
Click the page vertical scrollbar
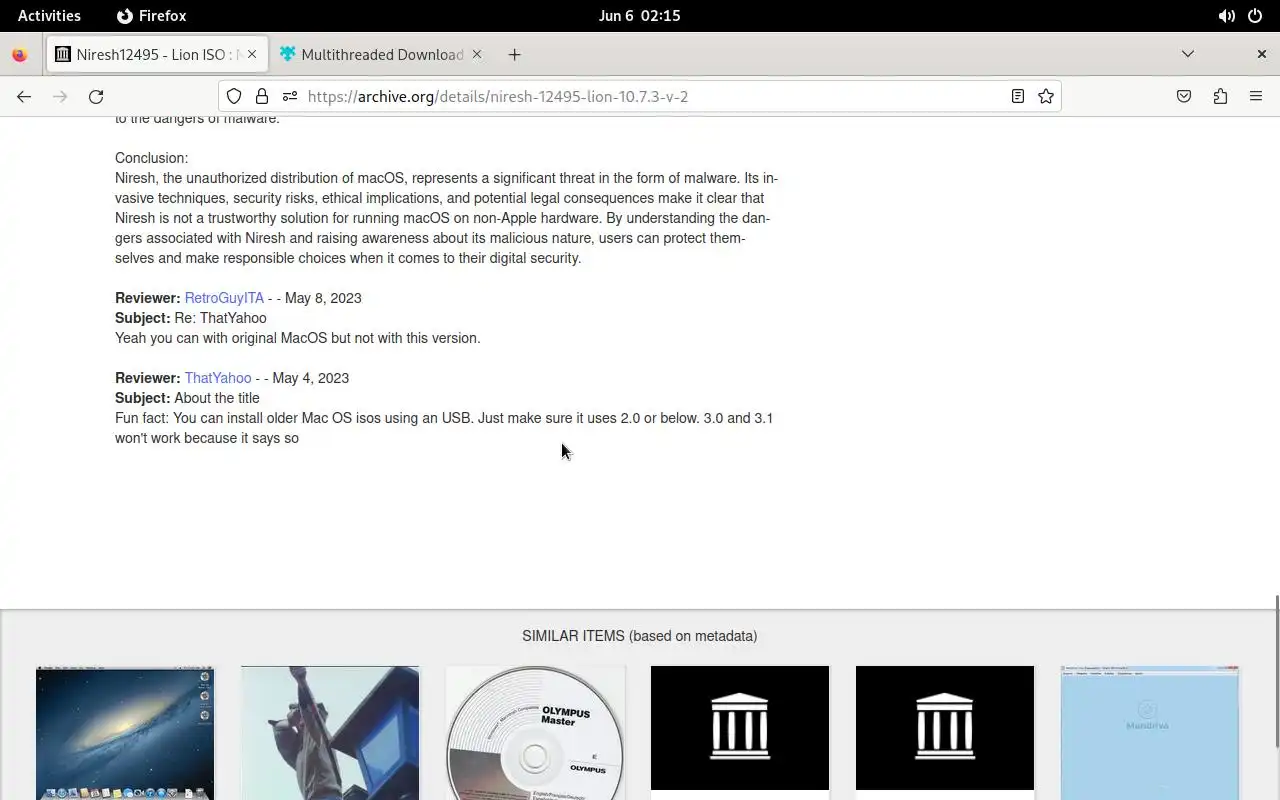pos(1275,670)
